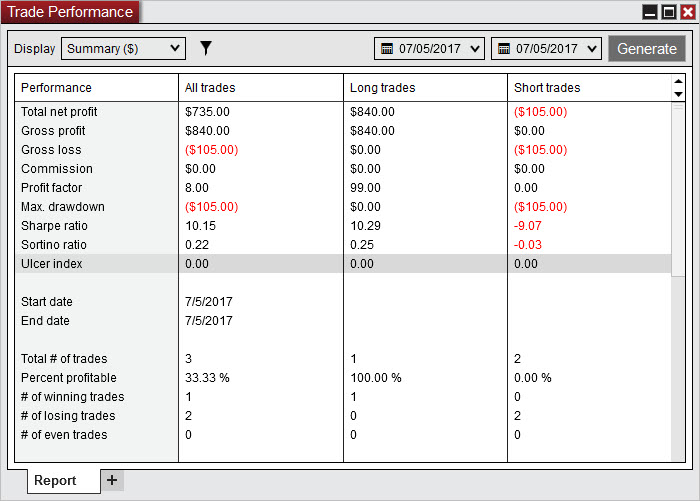Image resolution: width=700 pixels, height=501 pixels.
Task: Select the # of even trades row label
Action: (x=64, y=434)
